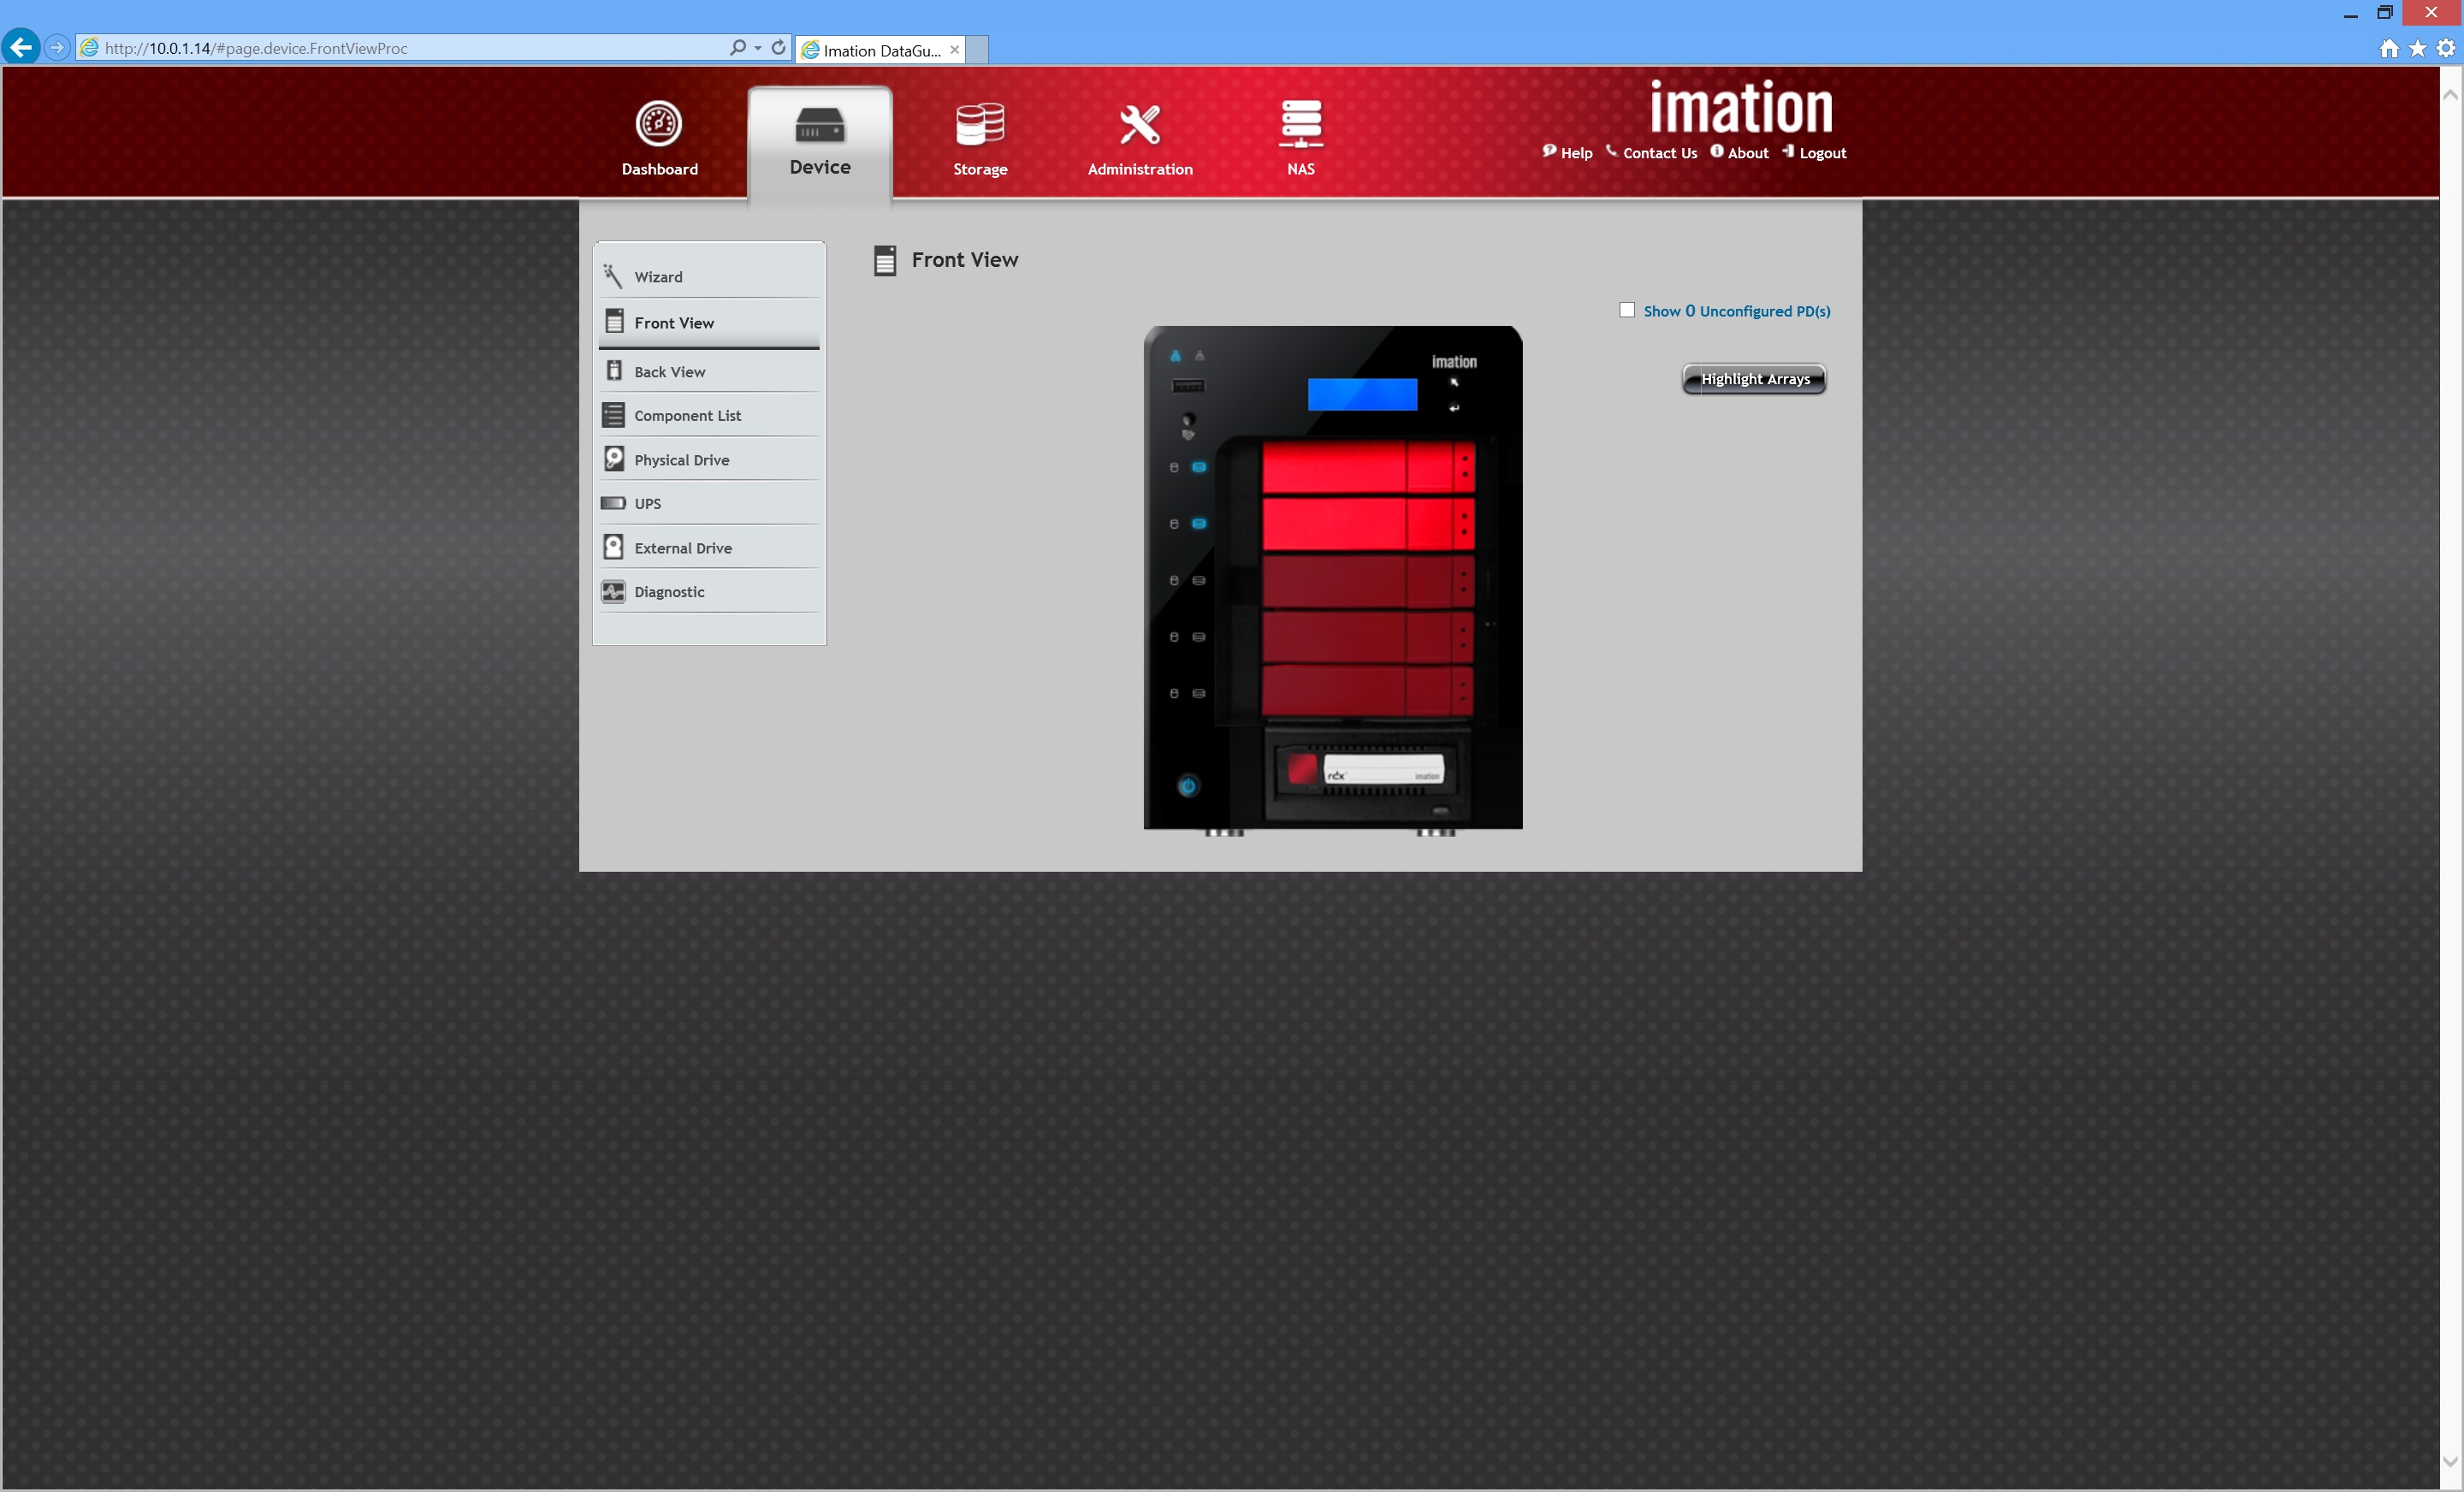Open the Dashboard gauge icon

point(658,124)
